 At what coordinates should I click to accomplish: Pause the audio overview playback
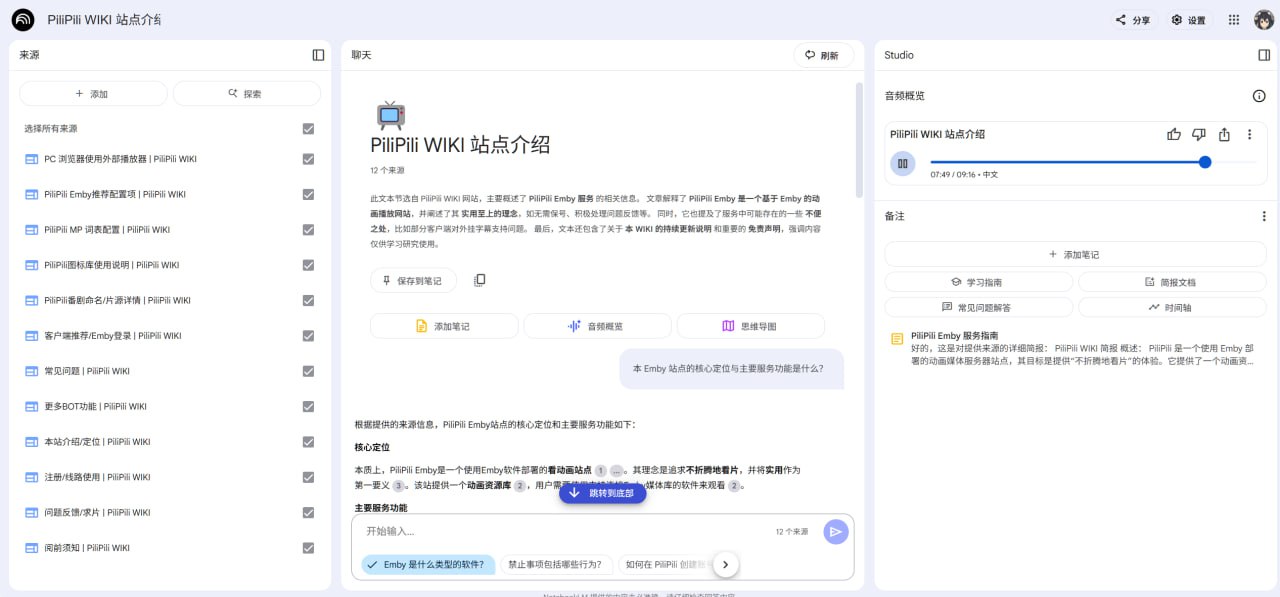903,163
